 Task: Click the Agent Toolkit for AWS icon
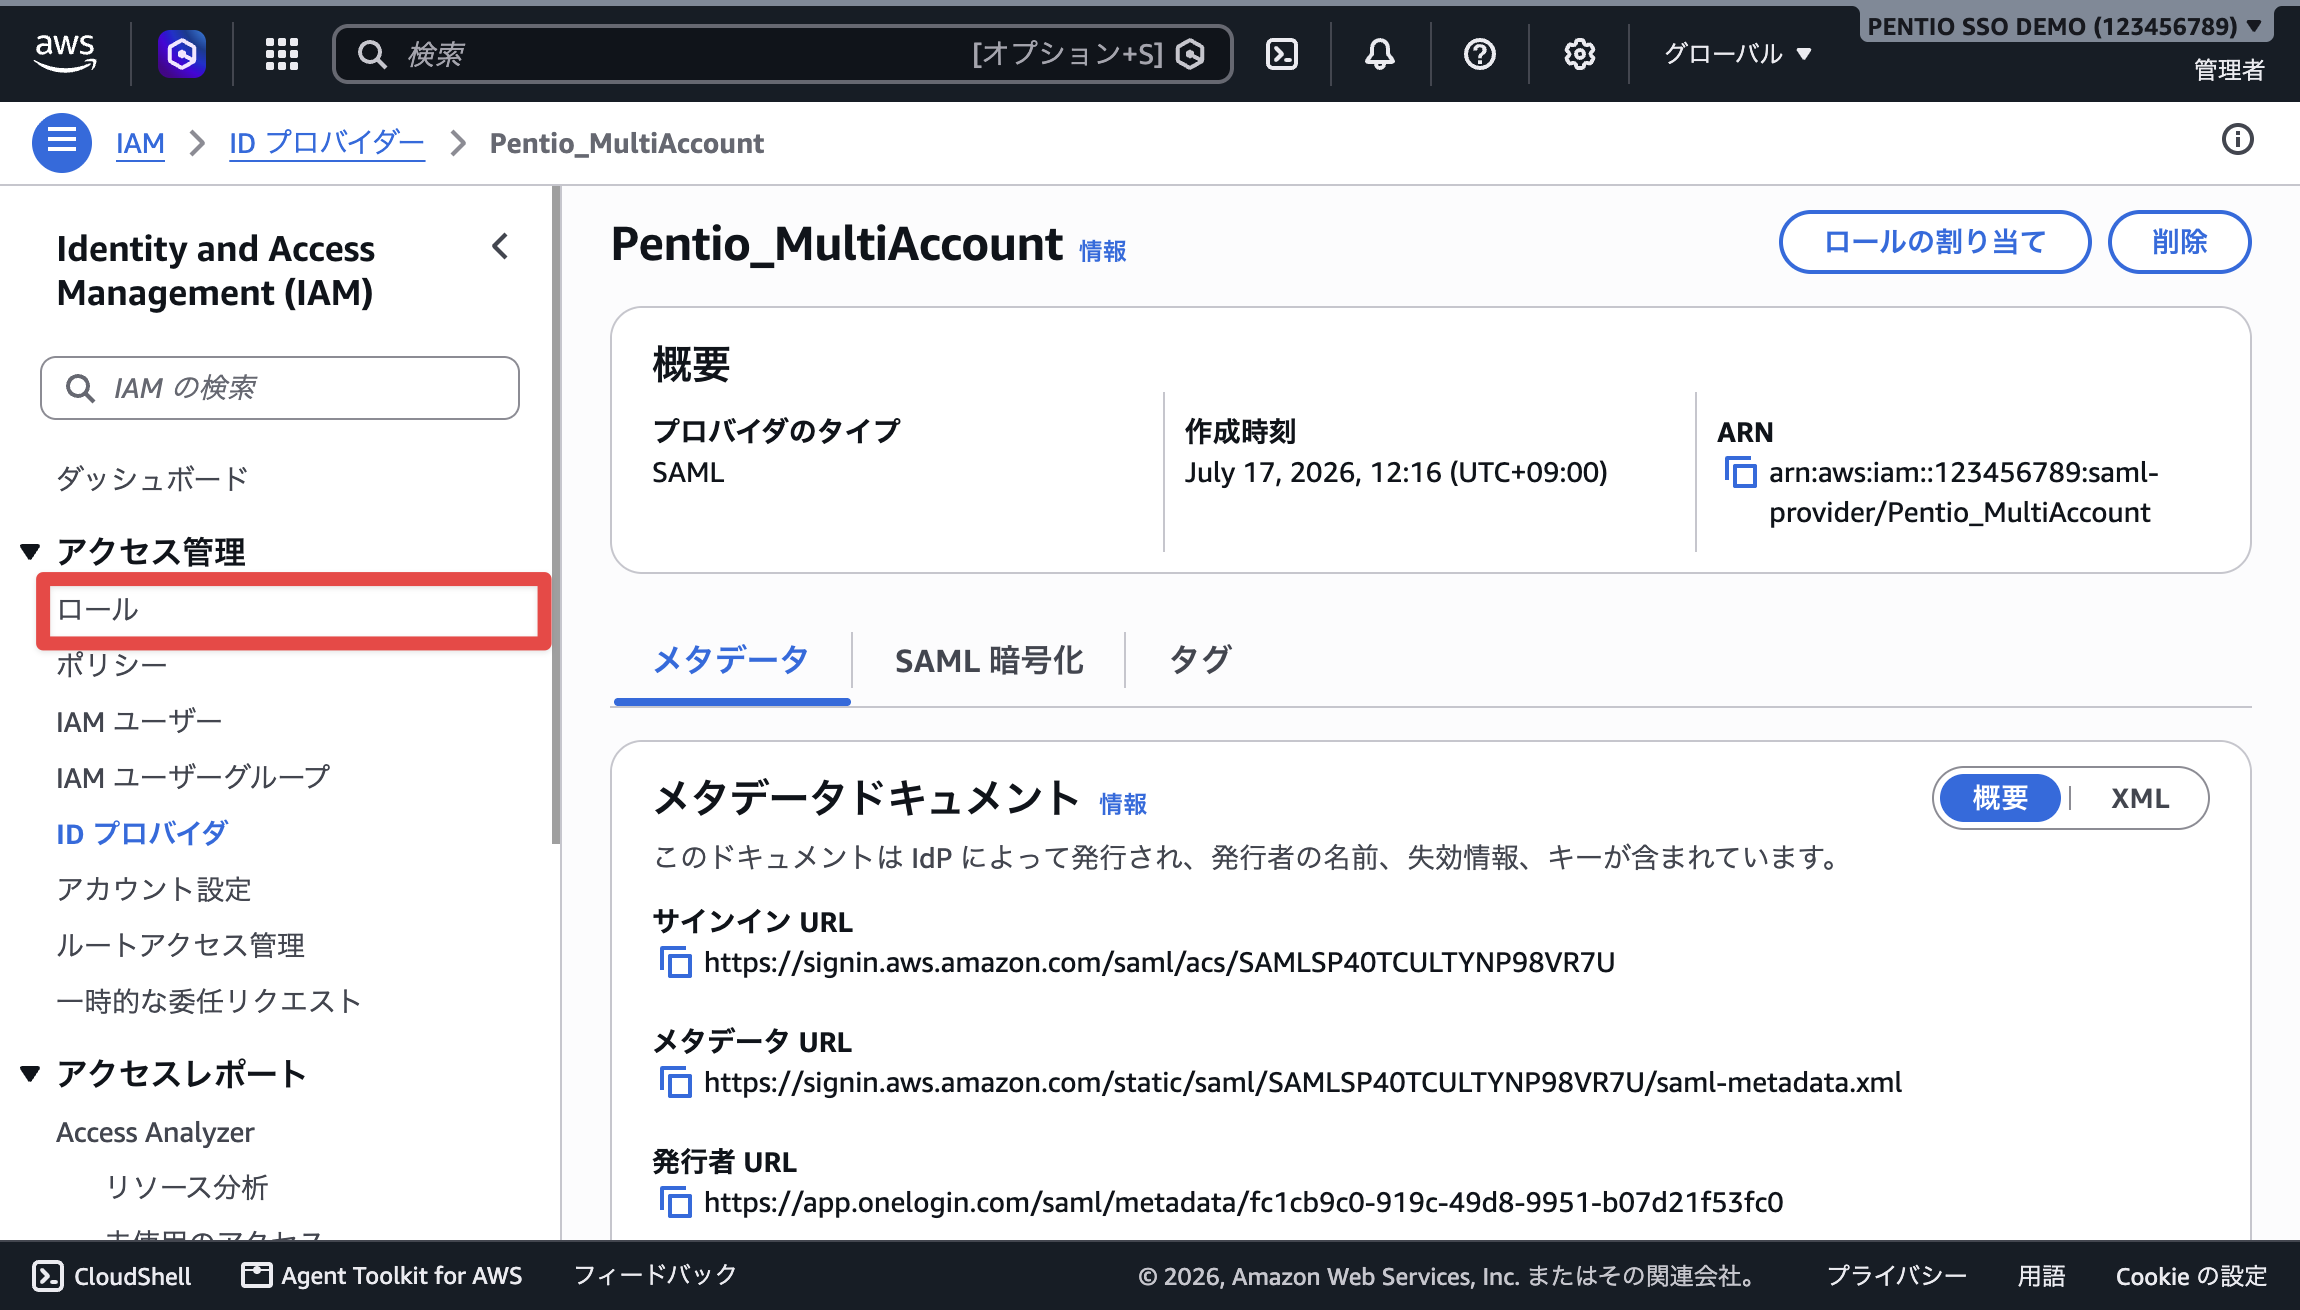257,1275
